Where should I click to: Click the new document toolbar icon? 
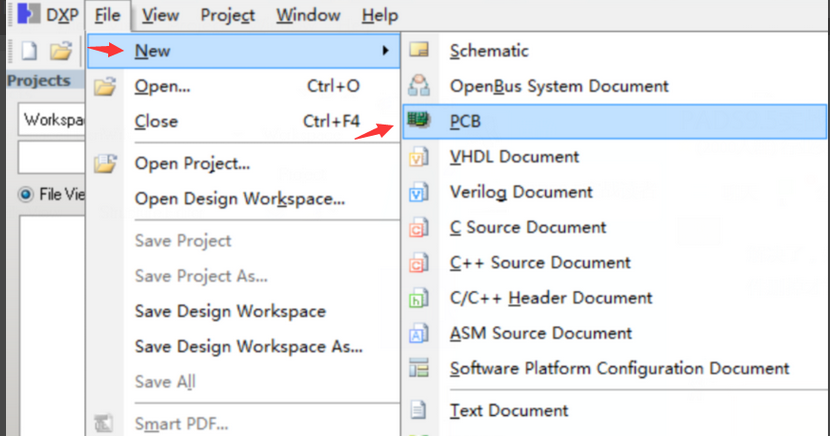click(27, 50)
